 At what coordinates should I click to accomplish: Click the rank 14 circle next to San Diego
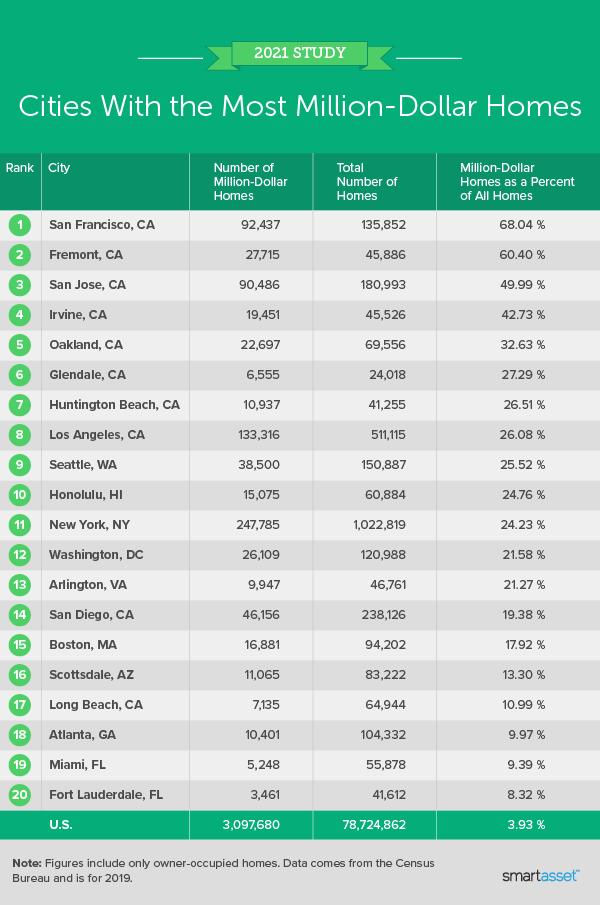[20, 615]
